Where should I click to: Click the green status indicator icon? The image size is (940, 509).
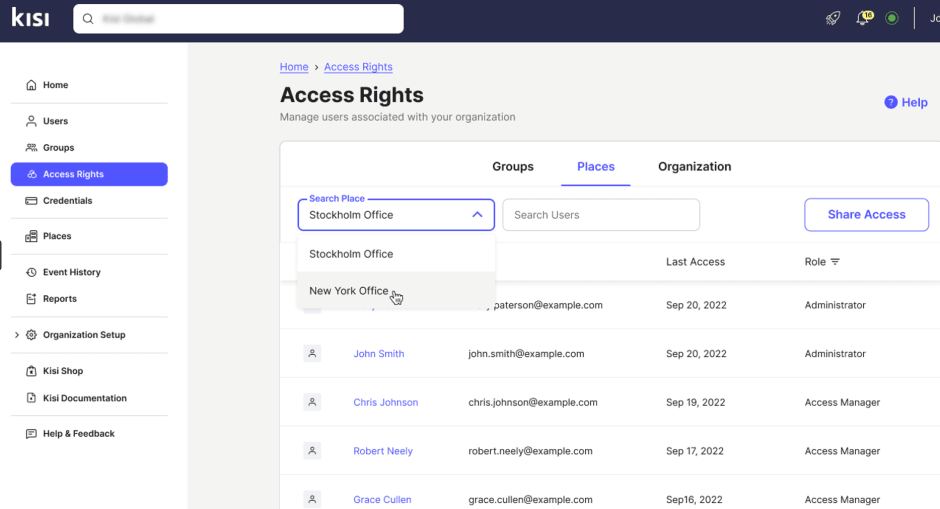coord(891,19)
